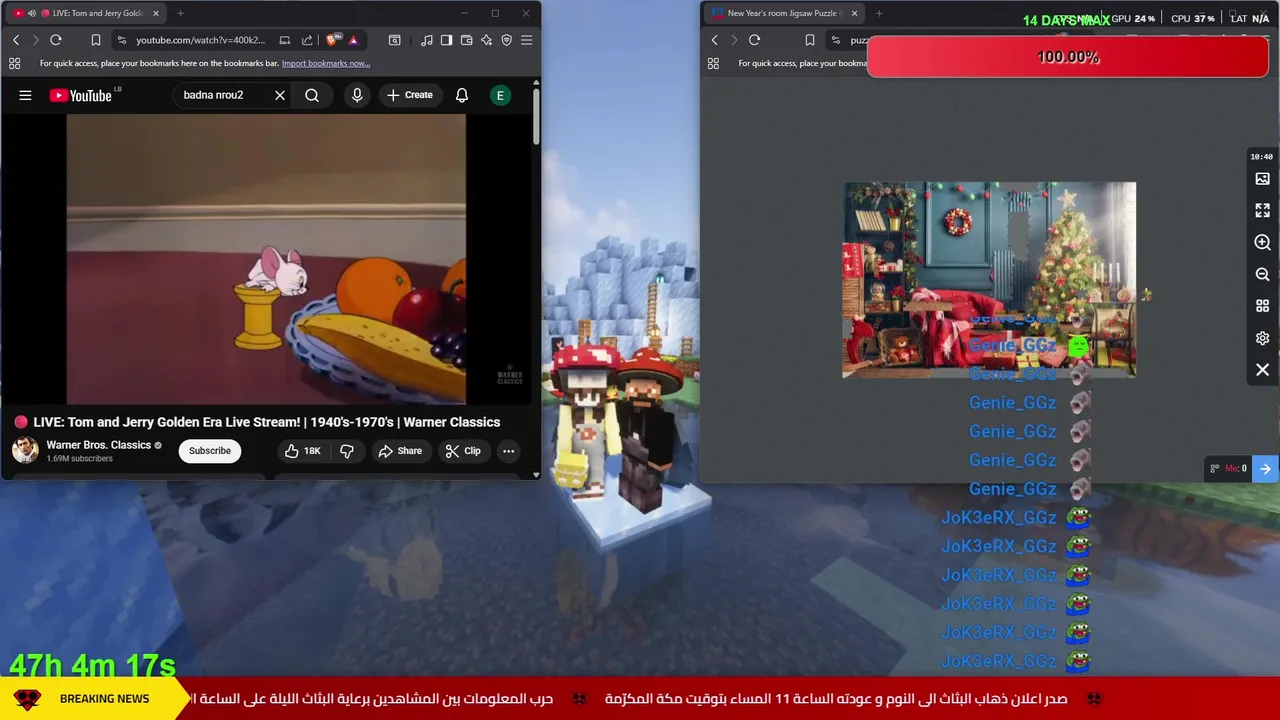Open Leo AI sparkle icon in toolbar
Image resolution: width=1280 pixels, height=720 pixels.
(486, 40)
